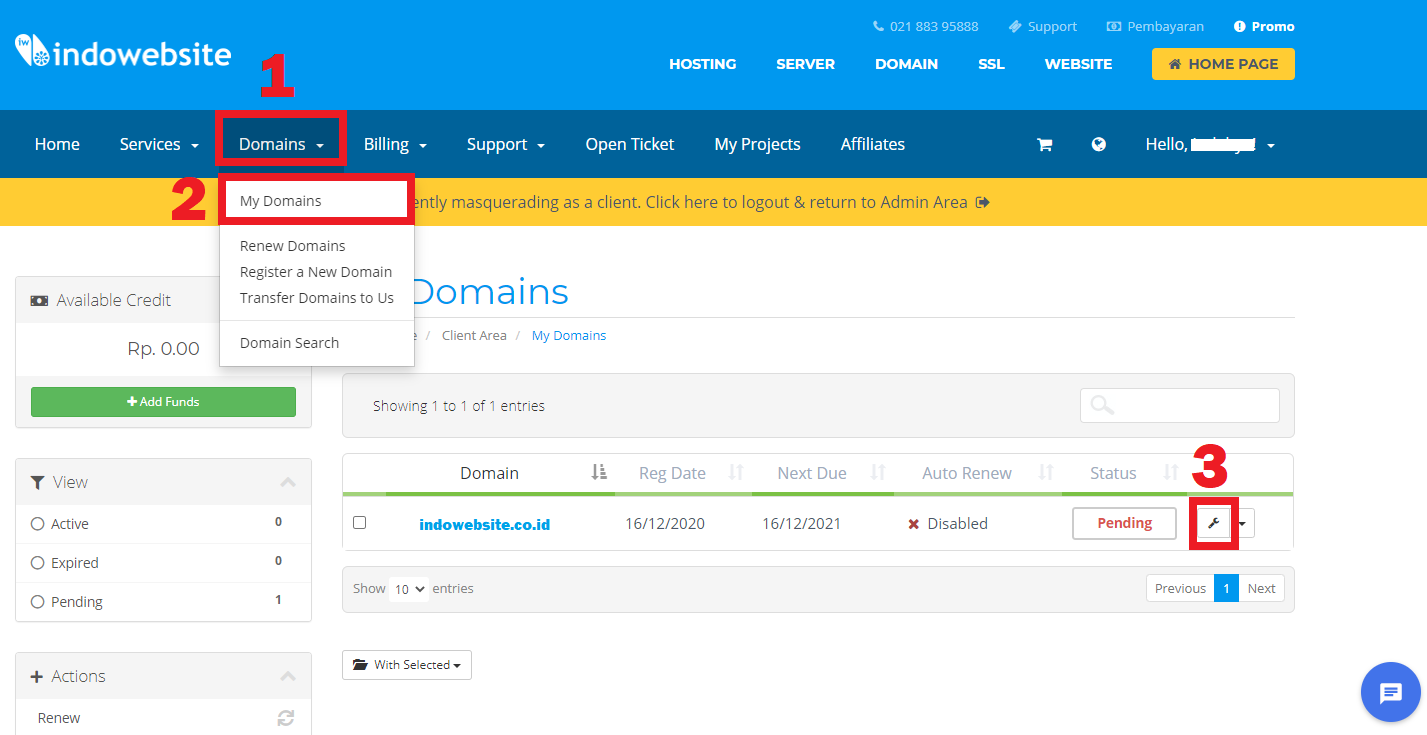Open the Show entries dropdown
This screenshot has width=1427, height=735.
pos(409,589)
